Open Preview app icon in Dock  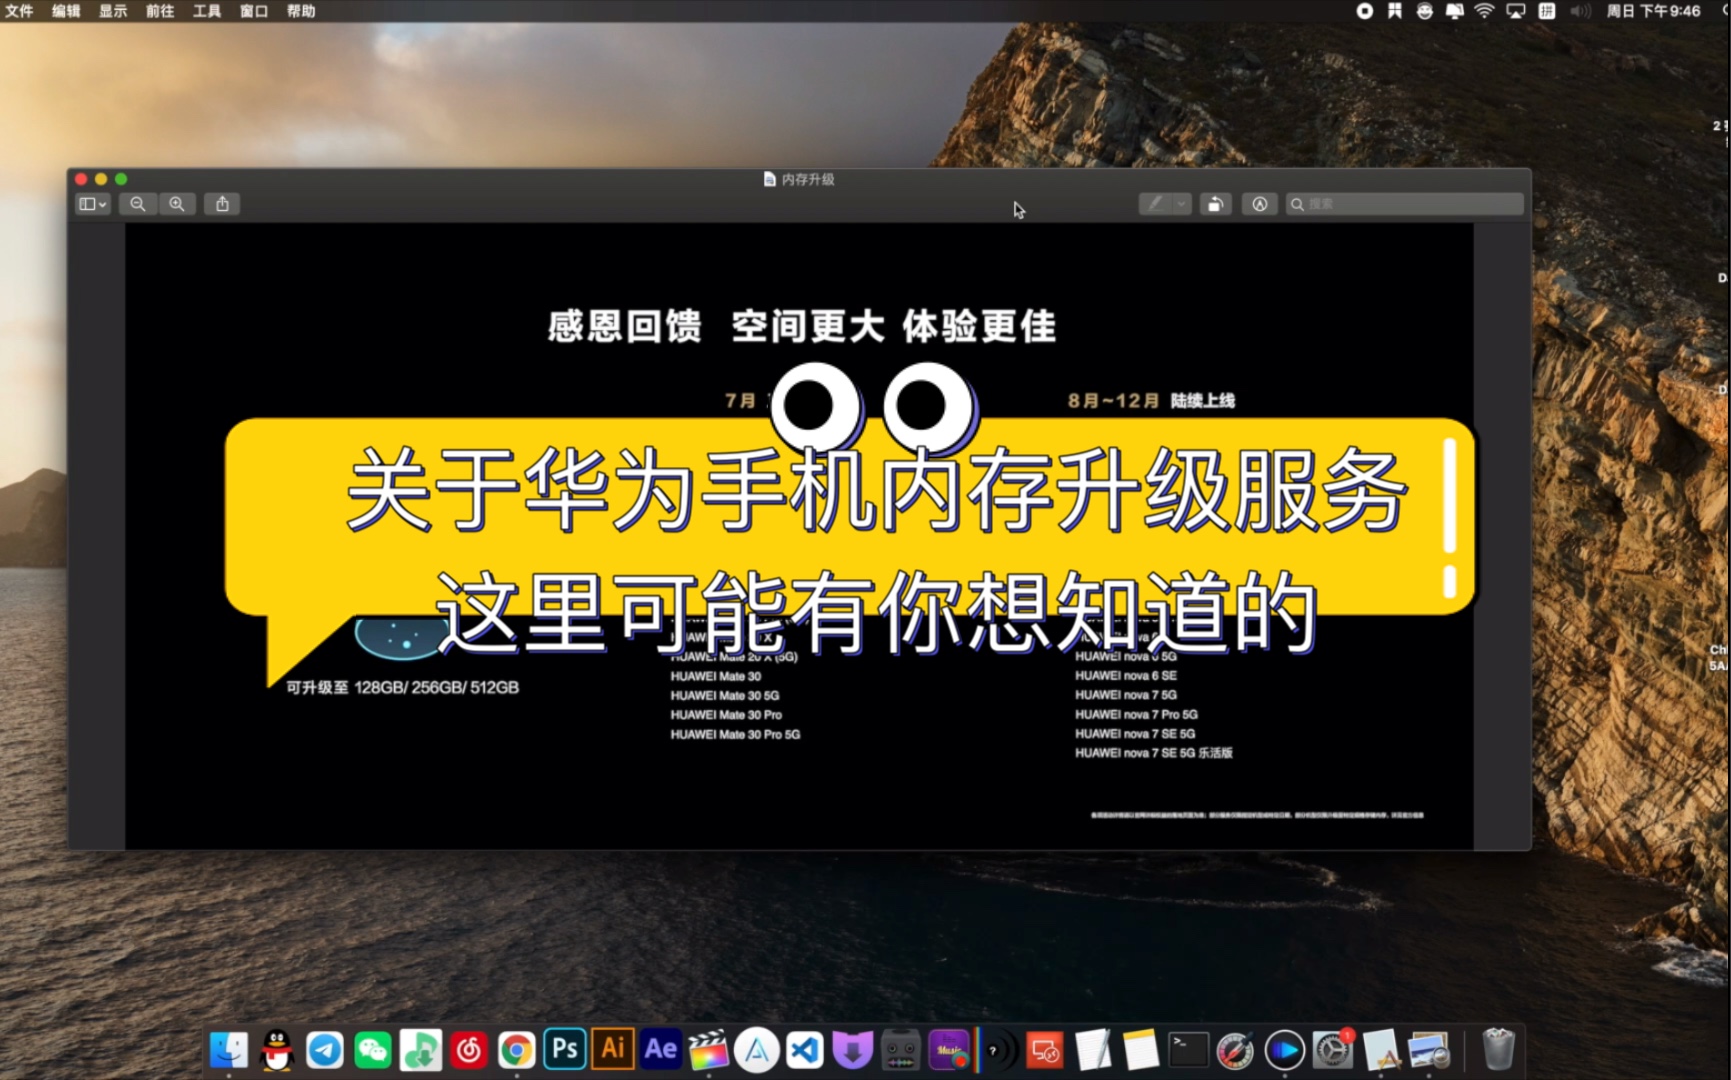[x=1429, y=1050]
